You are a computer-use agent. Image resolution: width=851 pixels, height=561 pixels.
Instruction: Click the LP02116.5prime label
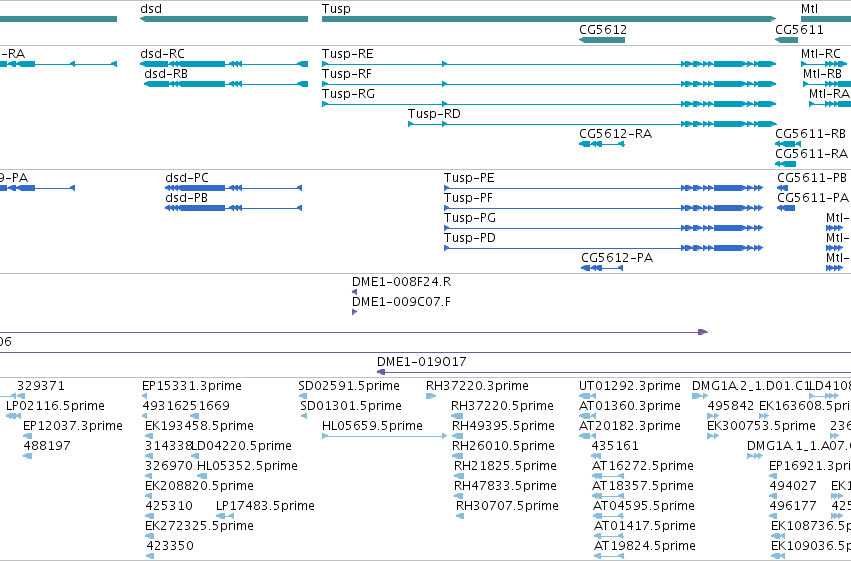click(x=55, y=406)
